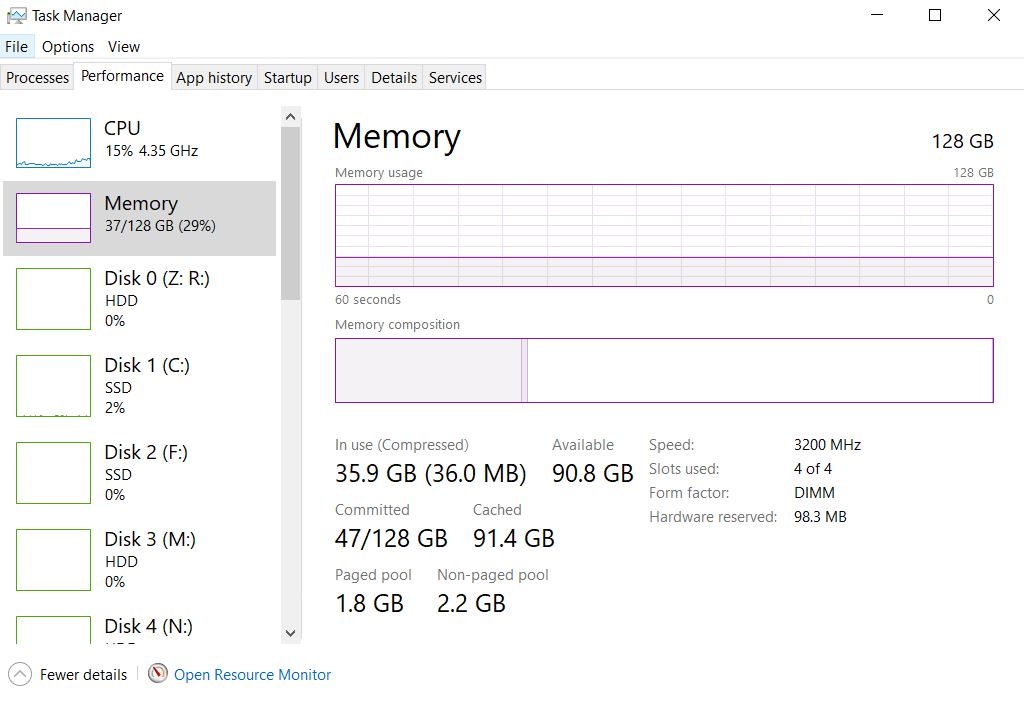The width and height of the screenshot is (1024, 704).
Task: Open Resource Monitor link
Action: click(x=252, y=675)
